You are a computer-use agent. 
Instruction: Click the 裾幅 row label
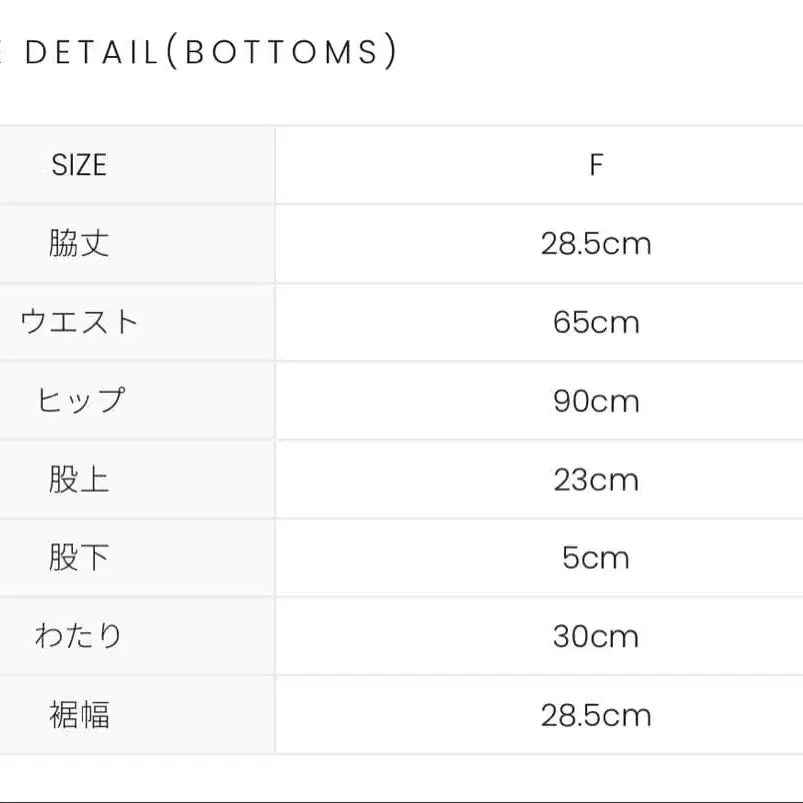79,715
